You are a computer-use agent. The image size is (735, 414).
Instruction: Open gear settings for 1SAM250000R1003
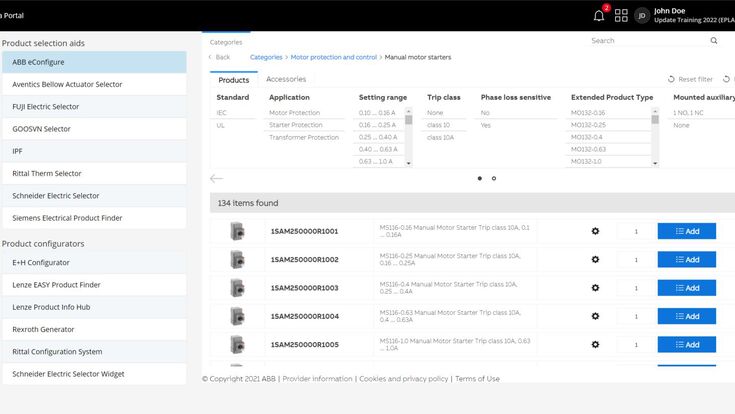click(x=595, y=288)
